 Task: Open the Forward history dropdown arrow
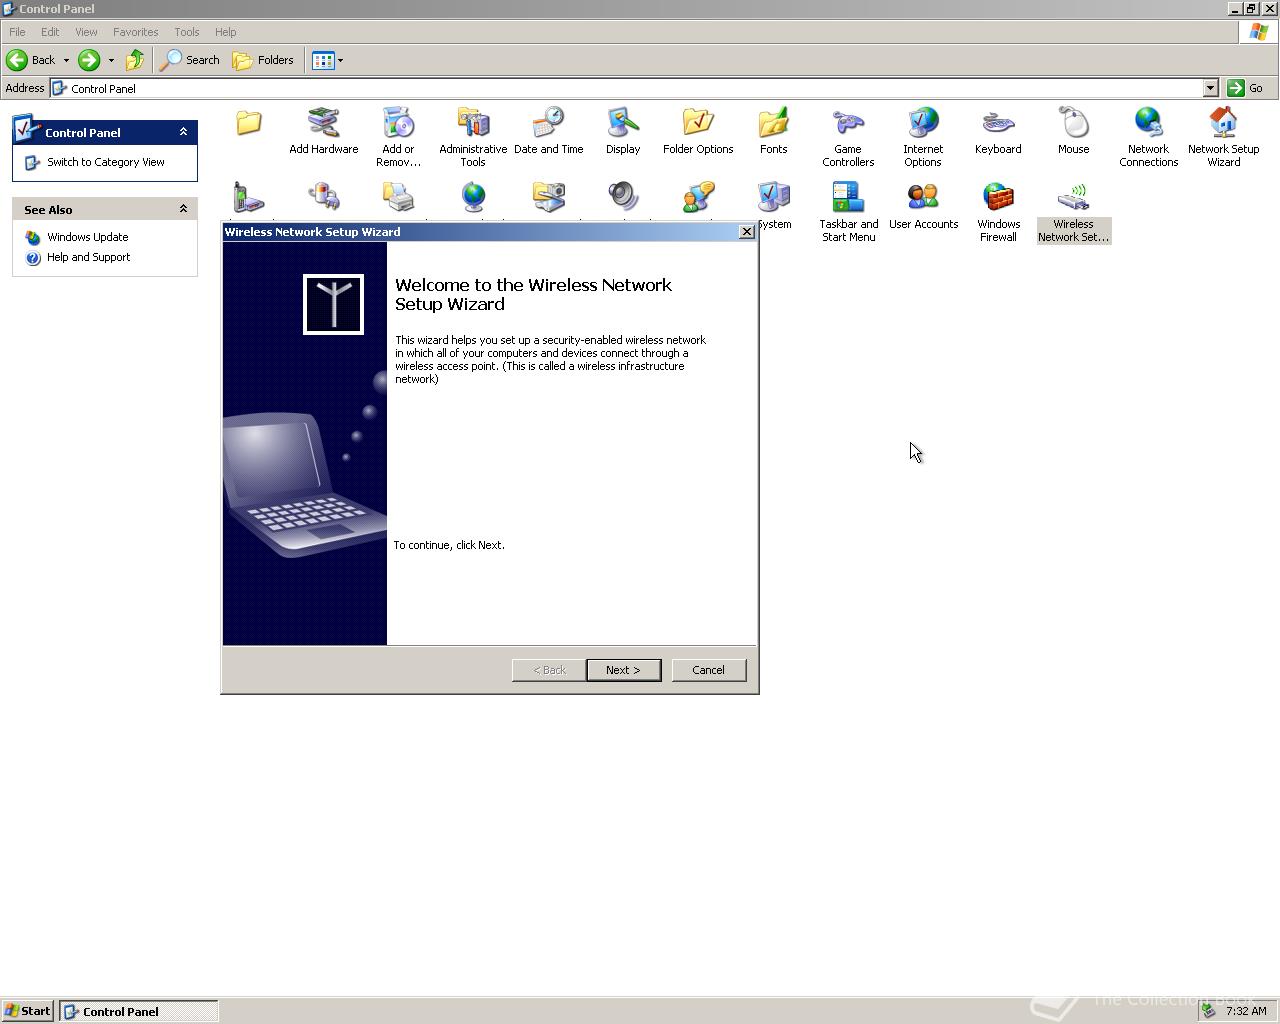pos(111,60)
